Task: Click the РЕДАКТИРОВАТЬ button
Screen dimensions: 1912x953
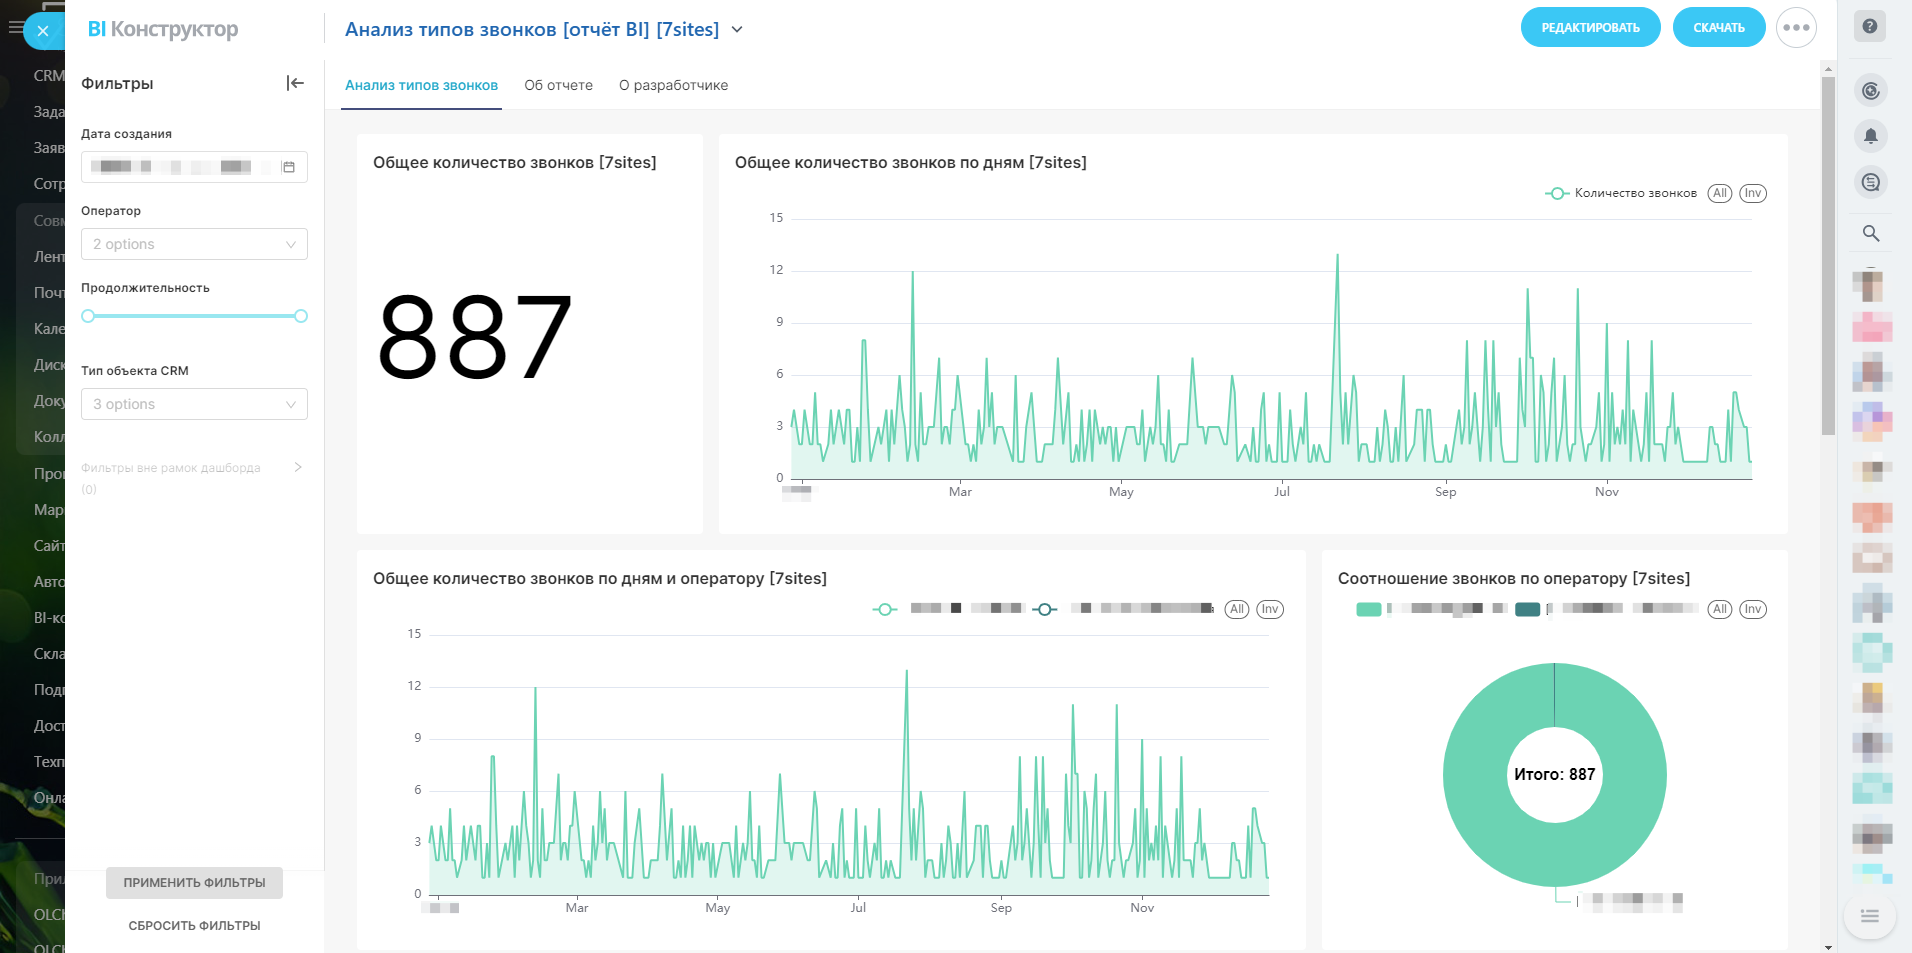Action: tap(1590, 28)
